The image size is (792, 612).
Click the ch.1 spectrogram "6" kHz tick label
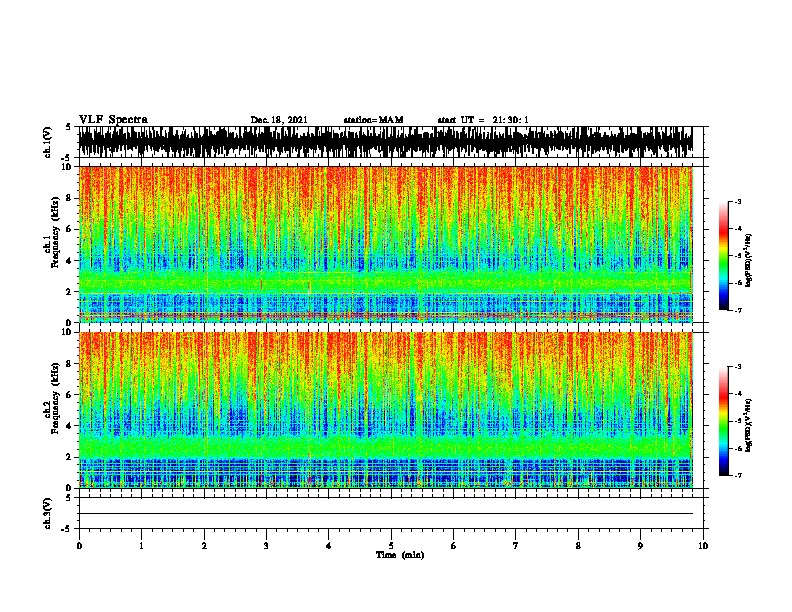tap(70, 229)
